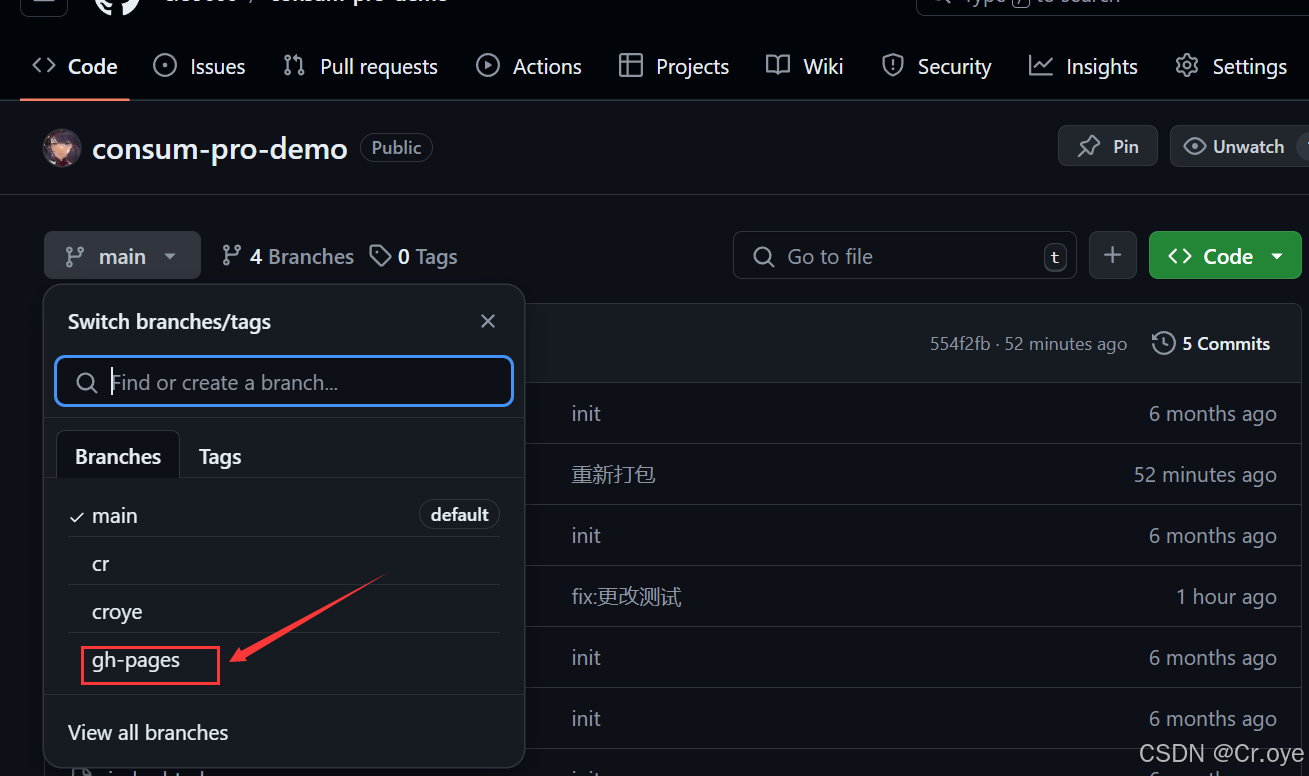Pin the repository

coord(1108,146)
